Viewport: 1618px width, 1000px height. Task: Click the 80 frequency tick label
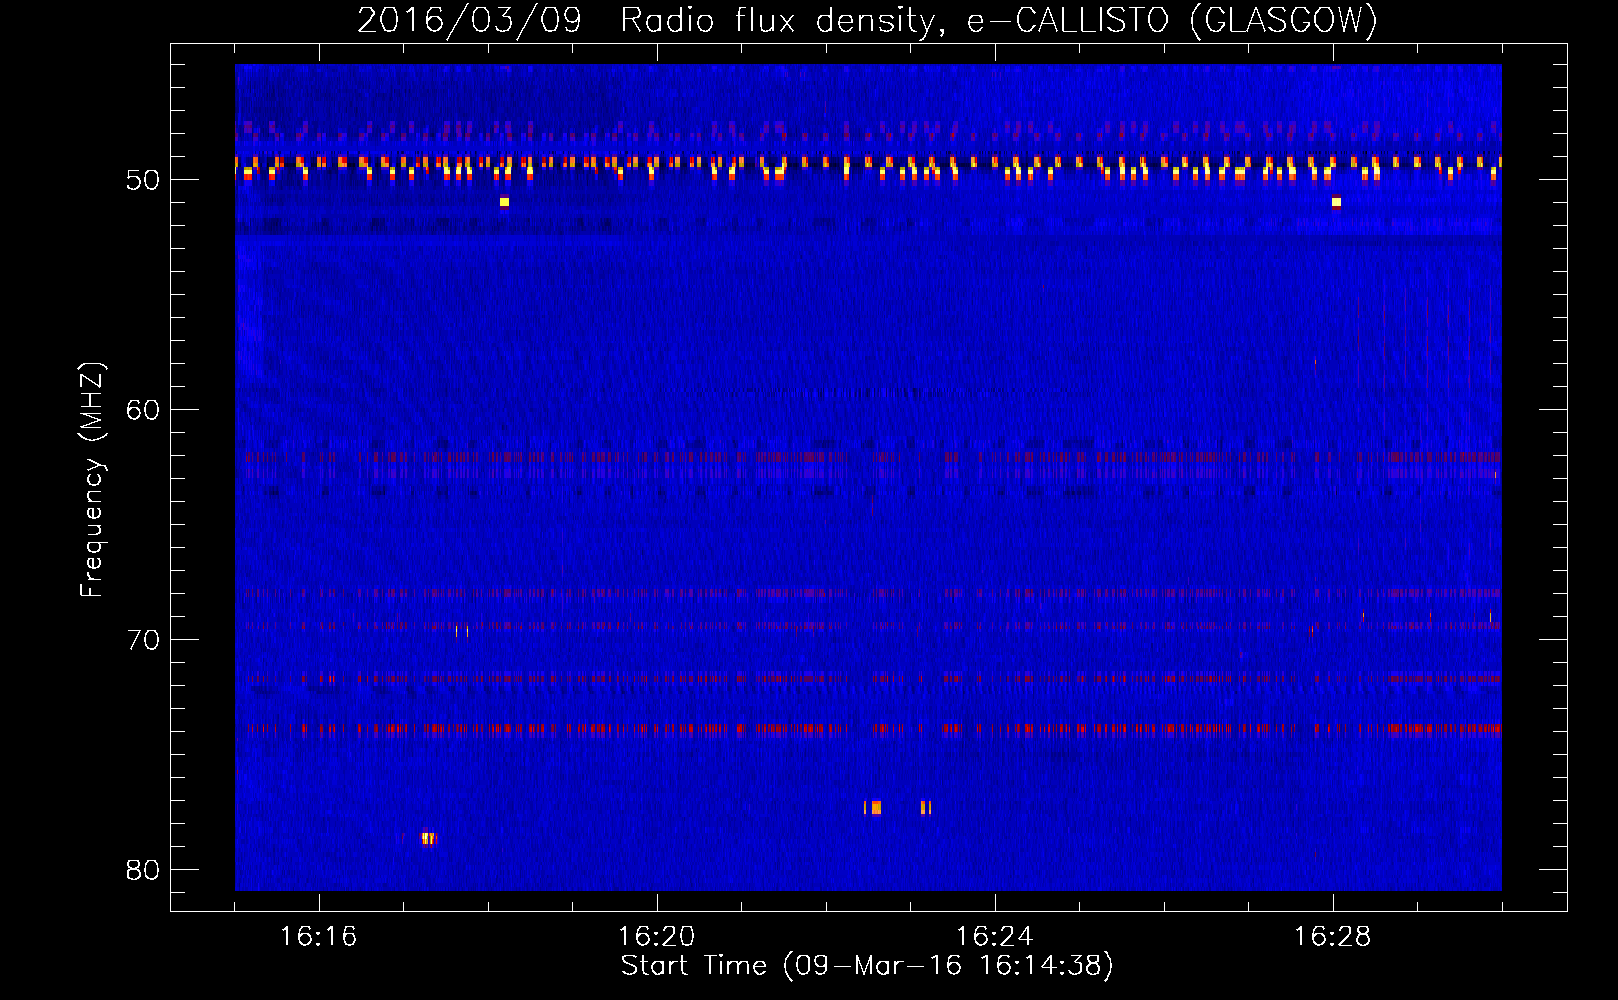point(143,870)
